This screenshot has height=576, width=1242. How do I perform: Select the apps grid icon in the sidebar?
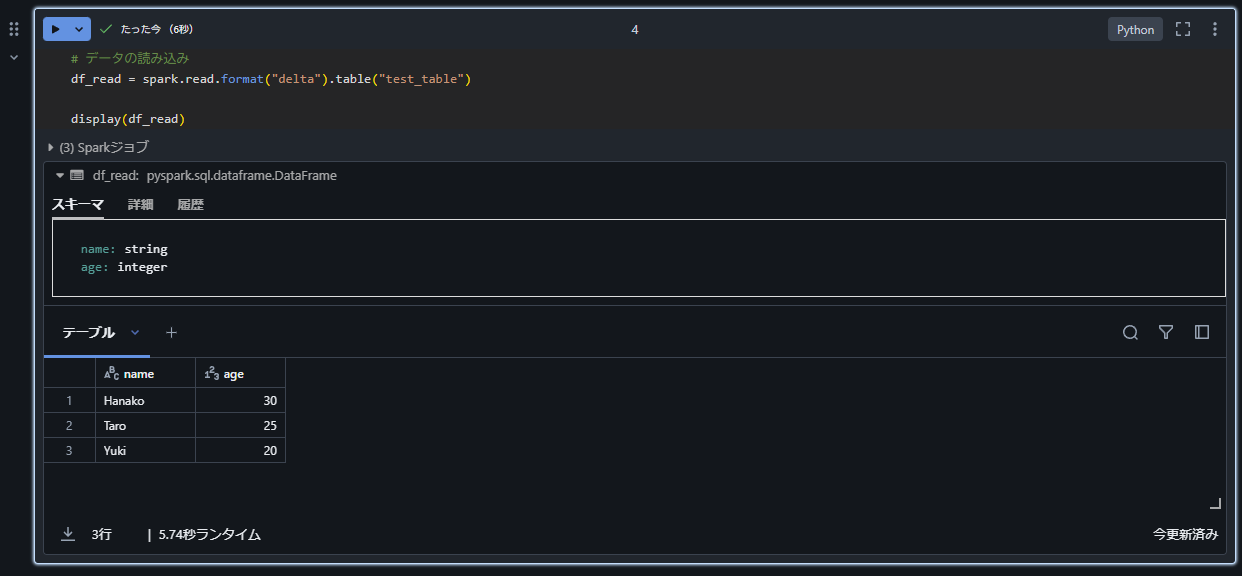pos(13,28)
